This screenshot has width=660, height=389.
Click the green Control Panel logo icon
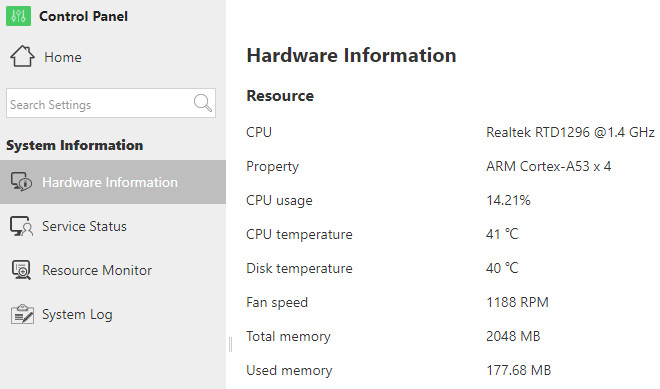[x=18, y=16]
